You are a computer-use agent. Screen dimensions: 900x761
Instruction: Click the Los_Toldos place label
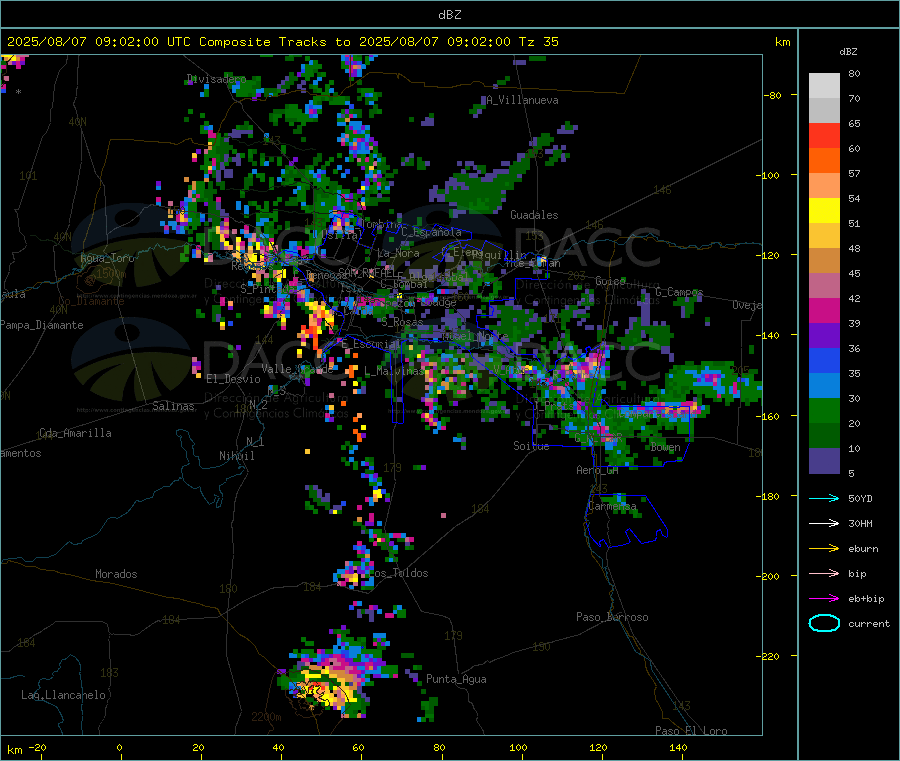point(399,573)
